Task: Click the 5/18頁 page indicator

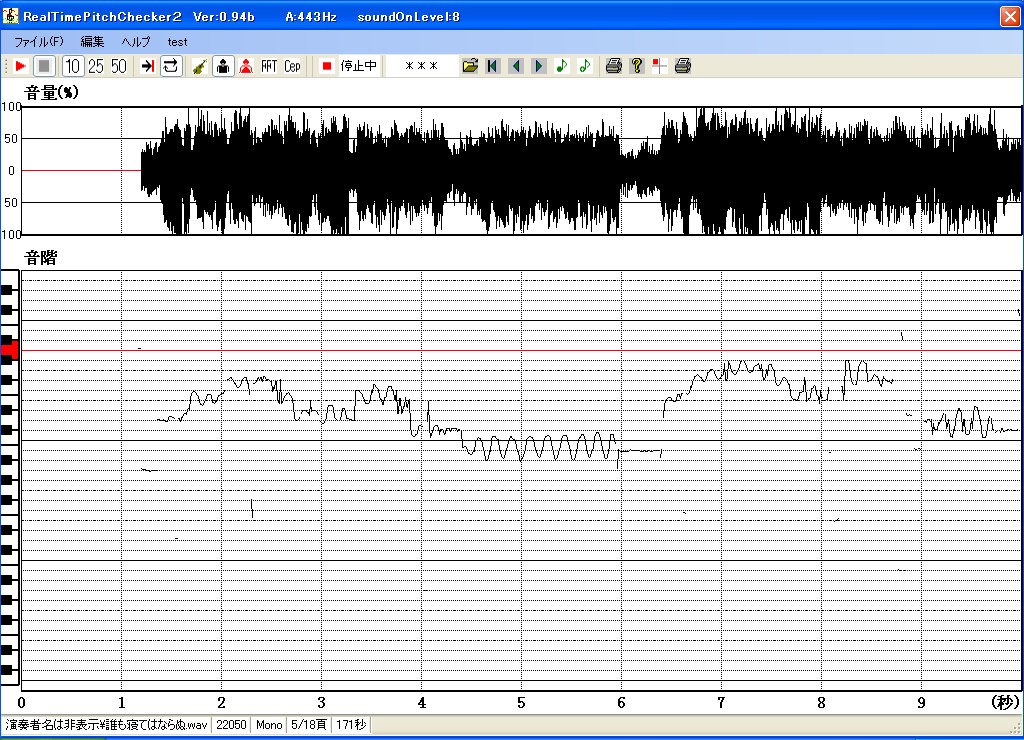Action: 308,724
